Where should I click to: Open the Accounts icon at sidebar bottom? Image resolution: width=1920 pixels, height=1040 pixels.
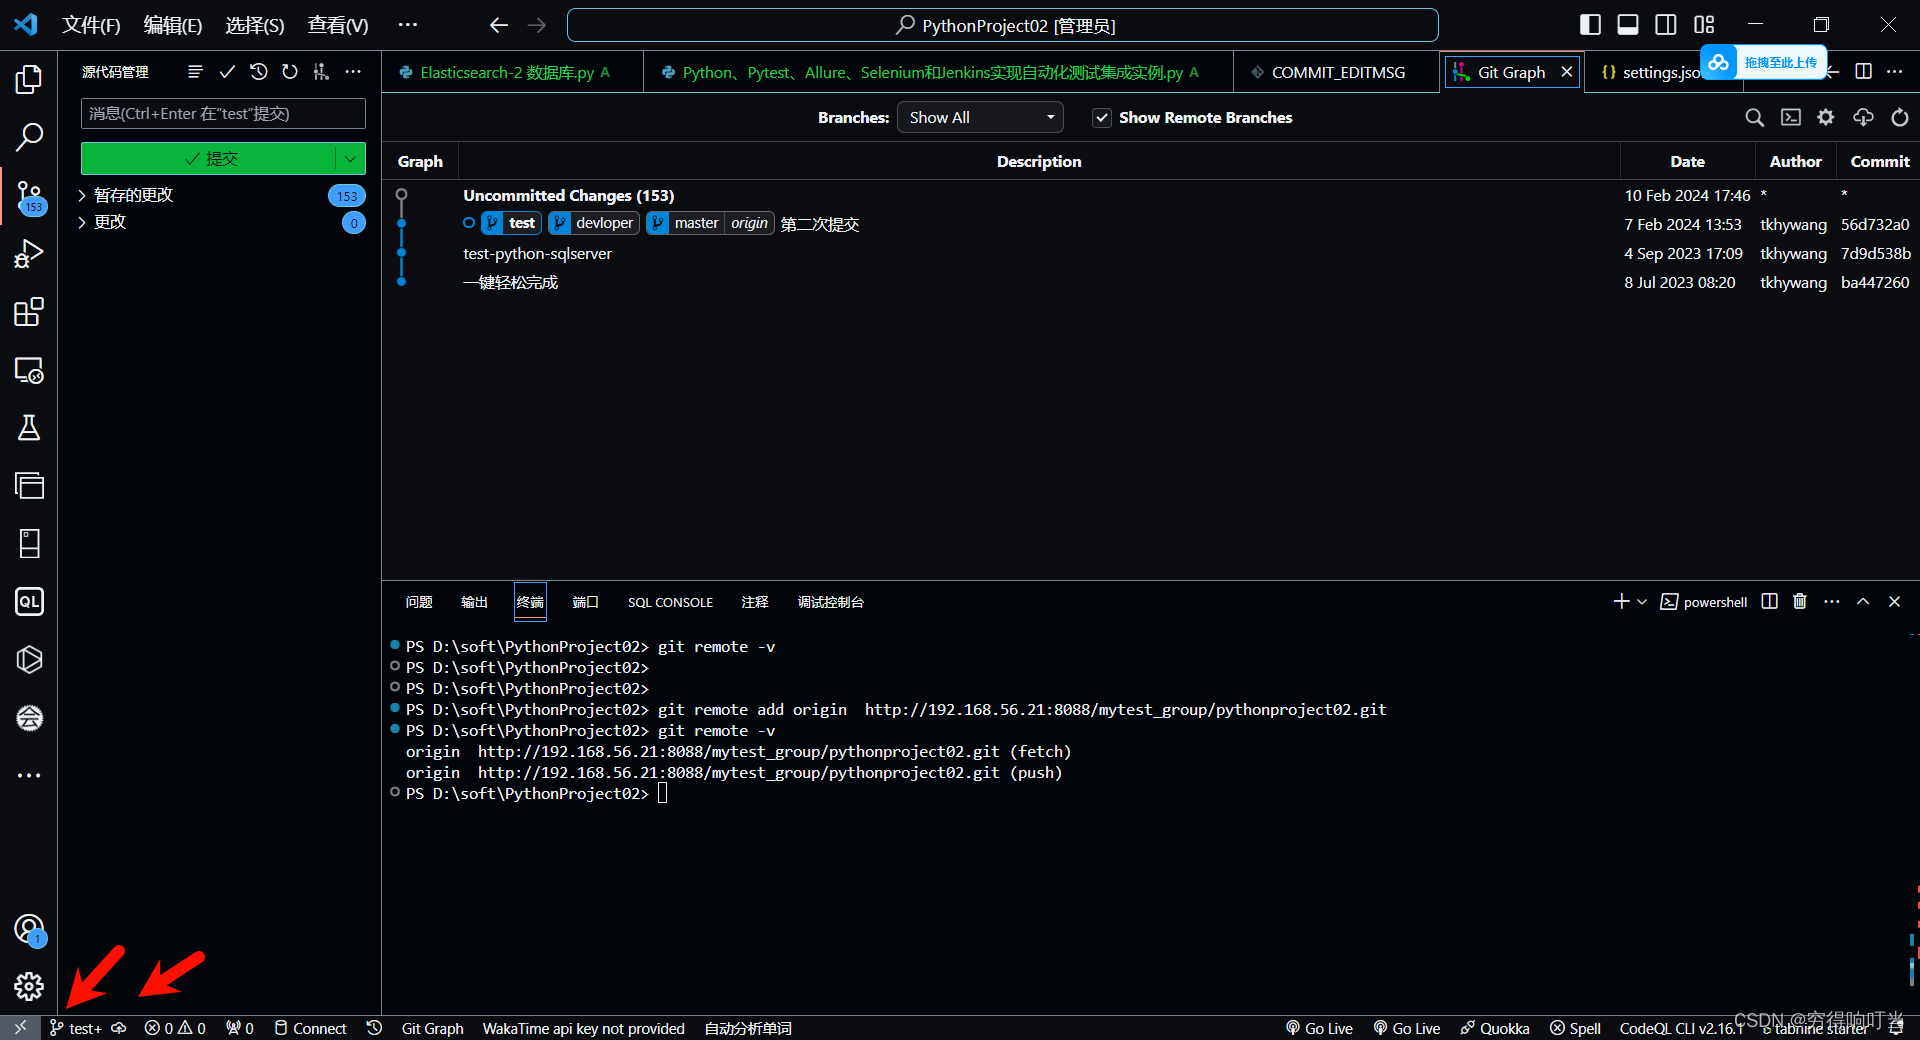pyautogui.click(x=29, y=930)
